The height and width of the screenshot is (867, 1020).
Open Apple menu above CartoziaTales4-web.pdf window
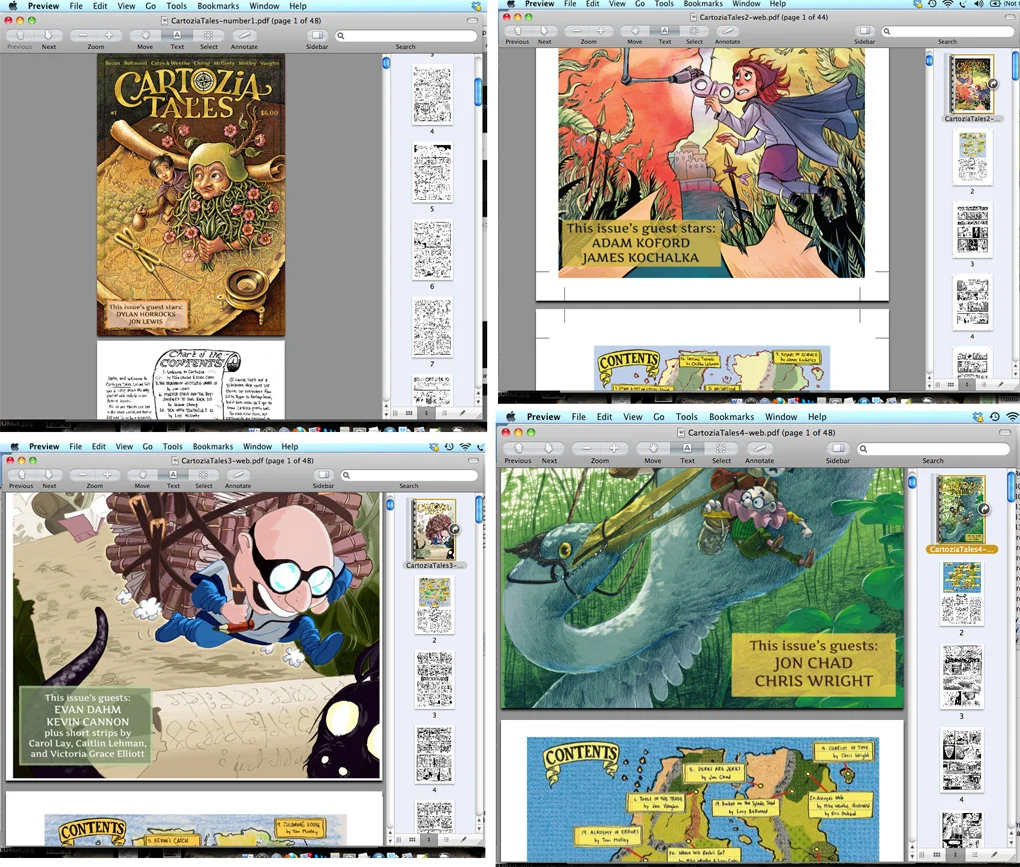(x=511, y=417)
